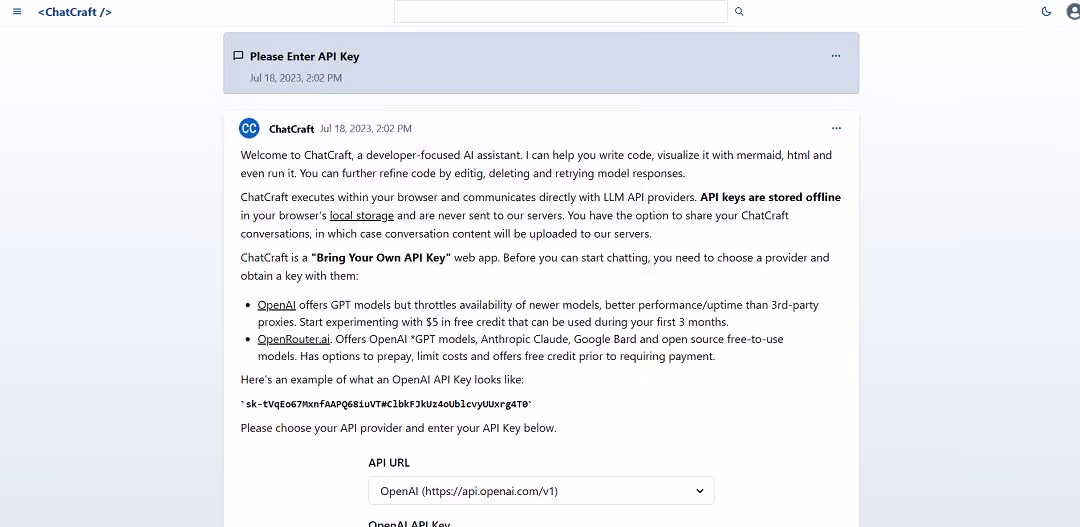Toggle dark mode moon icon
The height and width of the screenshot is (527, 1080).
[1046, 12]
